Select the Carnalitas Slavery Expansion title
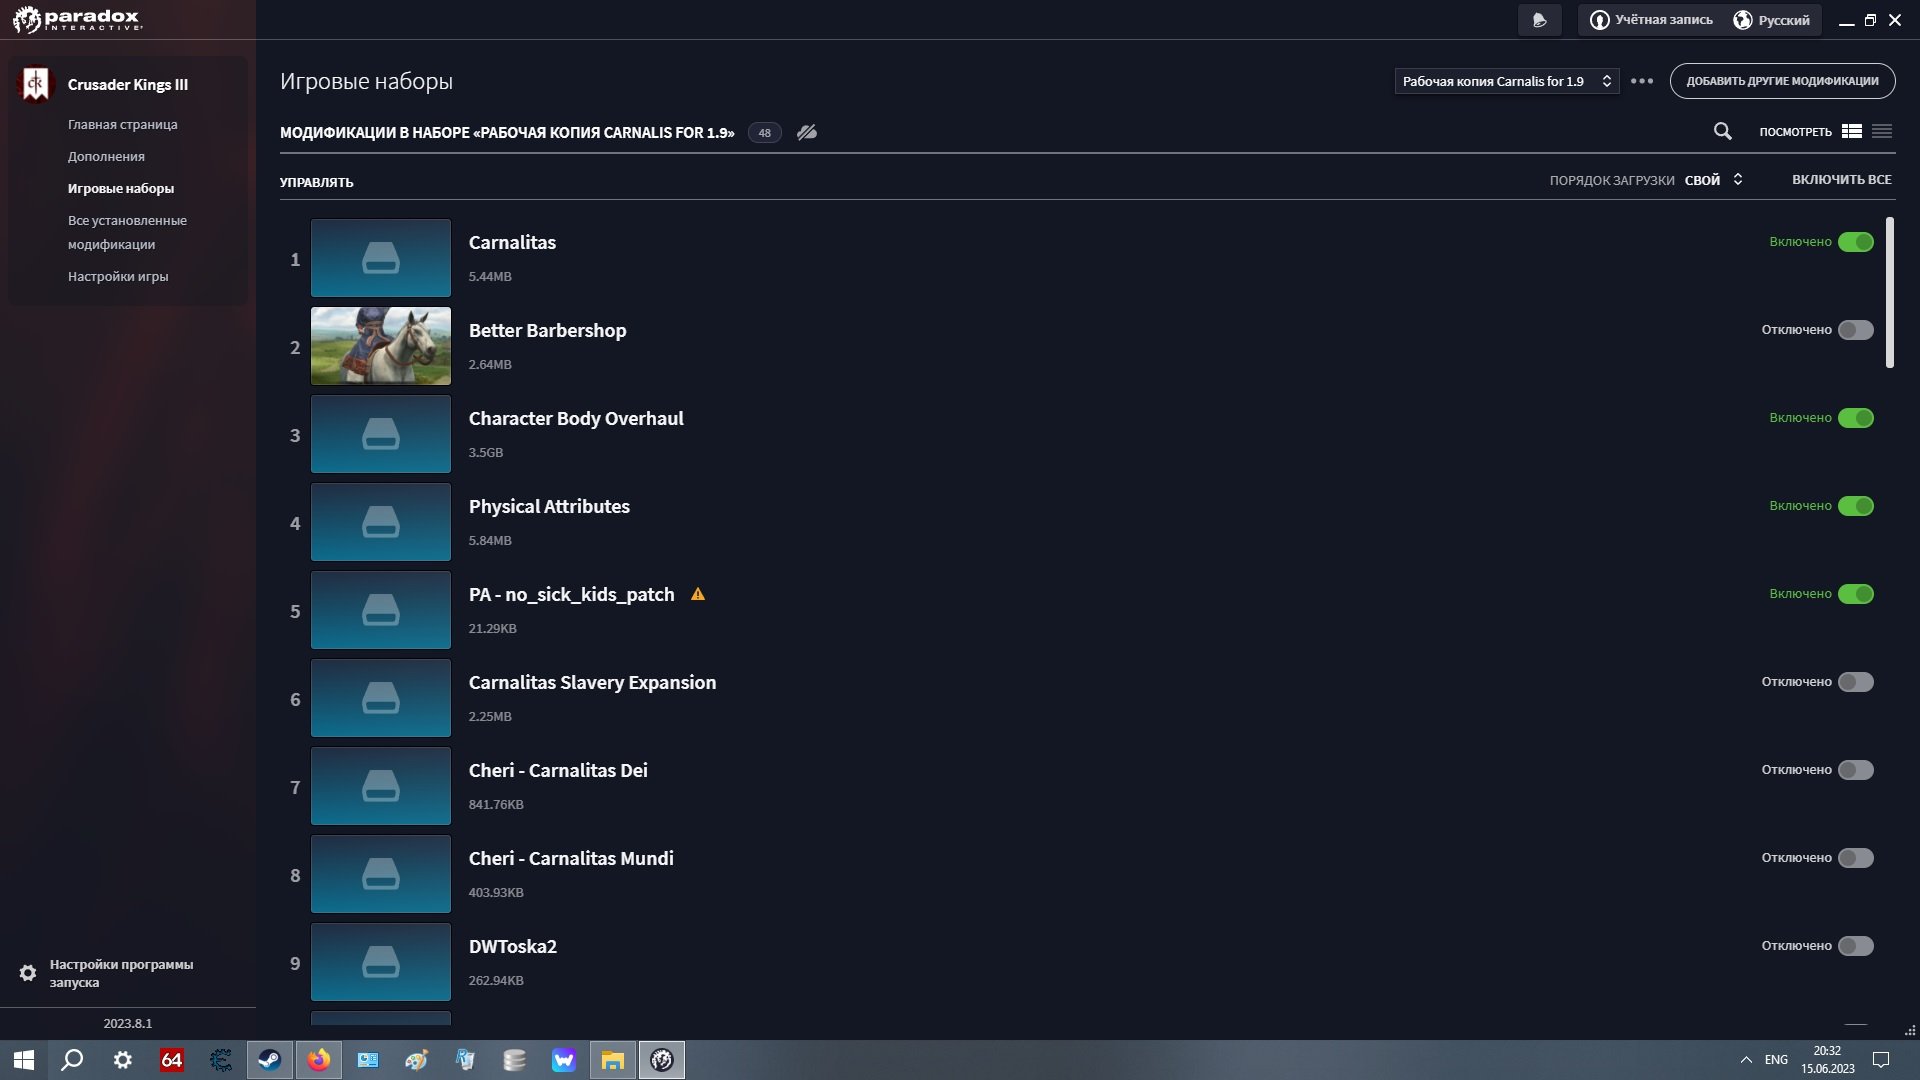 [x=592, y=682]
